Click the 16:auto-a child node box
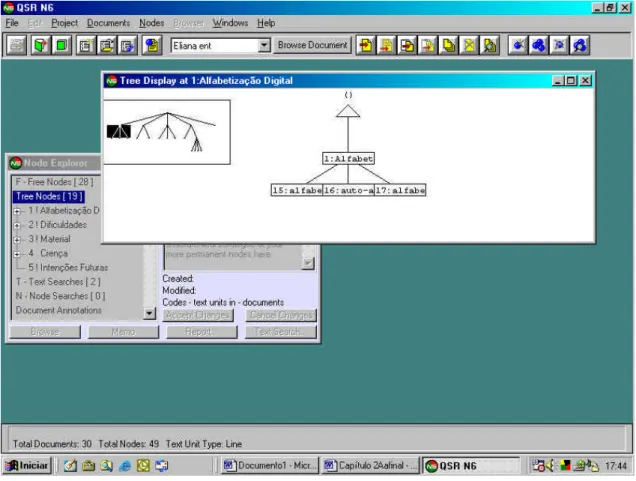This screenshot has width=636, height=481. (348, 190)
